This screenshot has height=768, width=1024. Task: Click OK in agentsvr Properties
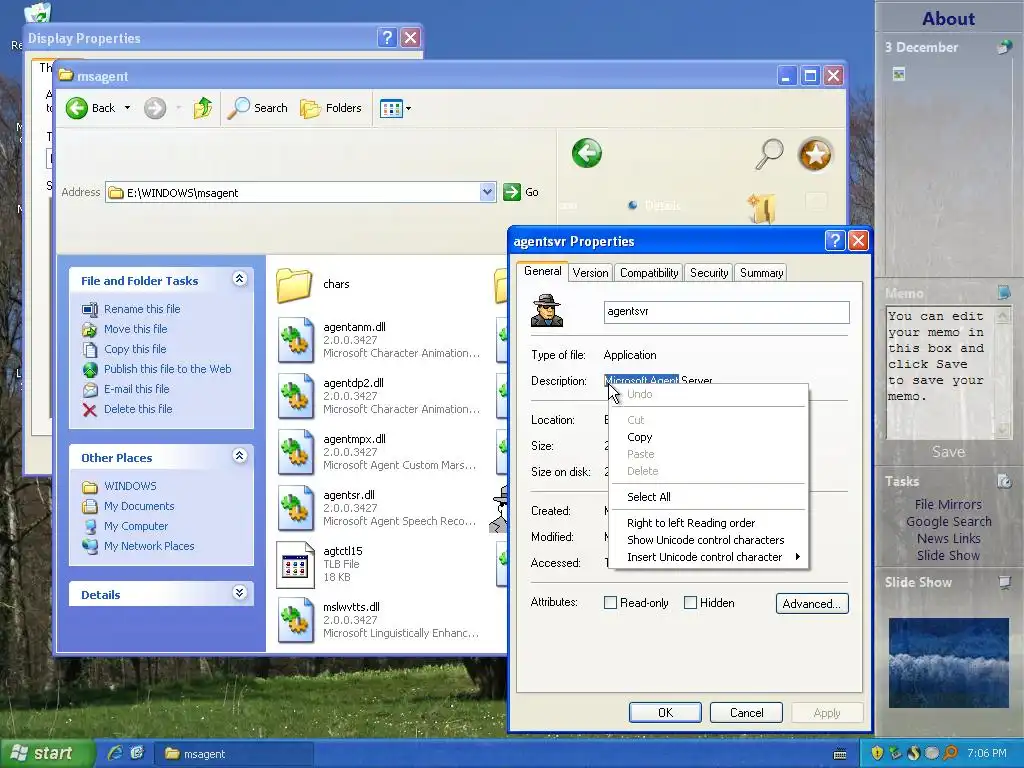tap(665, 712)
